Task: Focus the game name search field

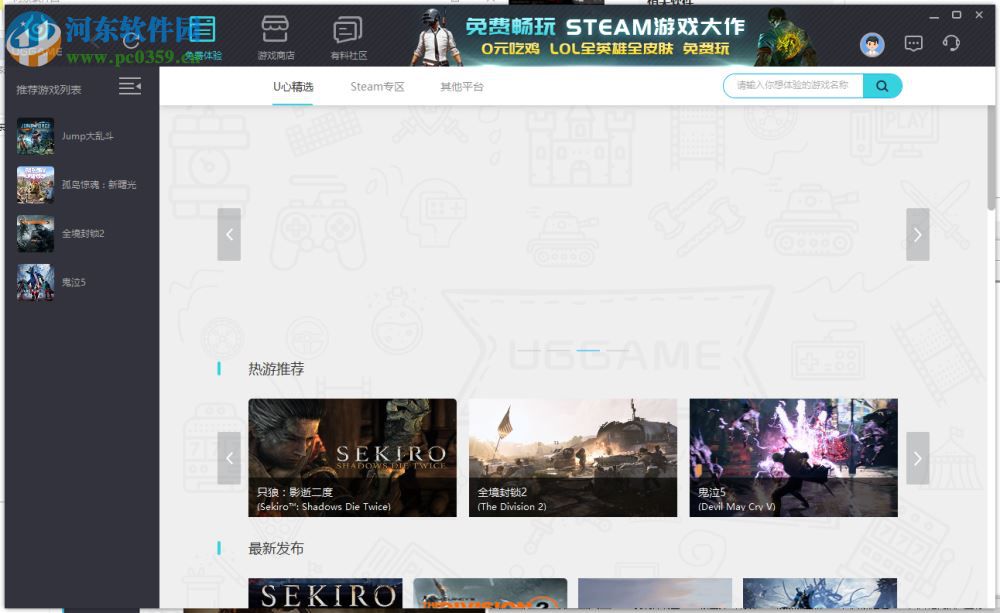Action: click(x=793, y=85)
